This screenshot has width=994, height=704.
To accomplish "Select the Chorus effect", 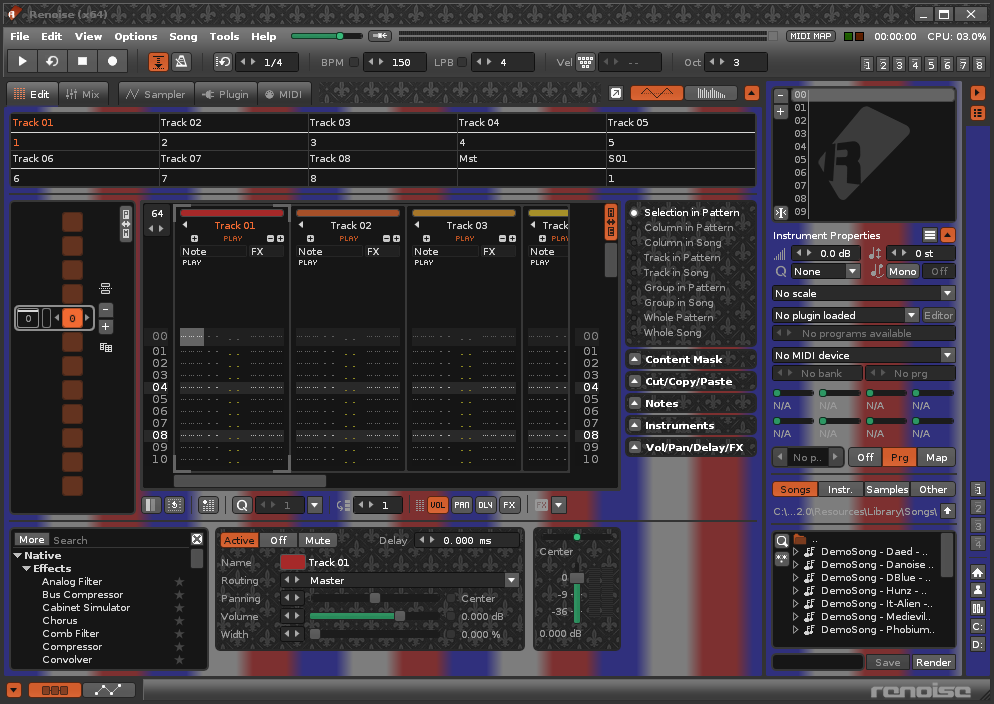I will point(60,621).
